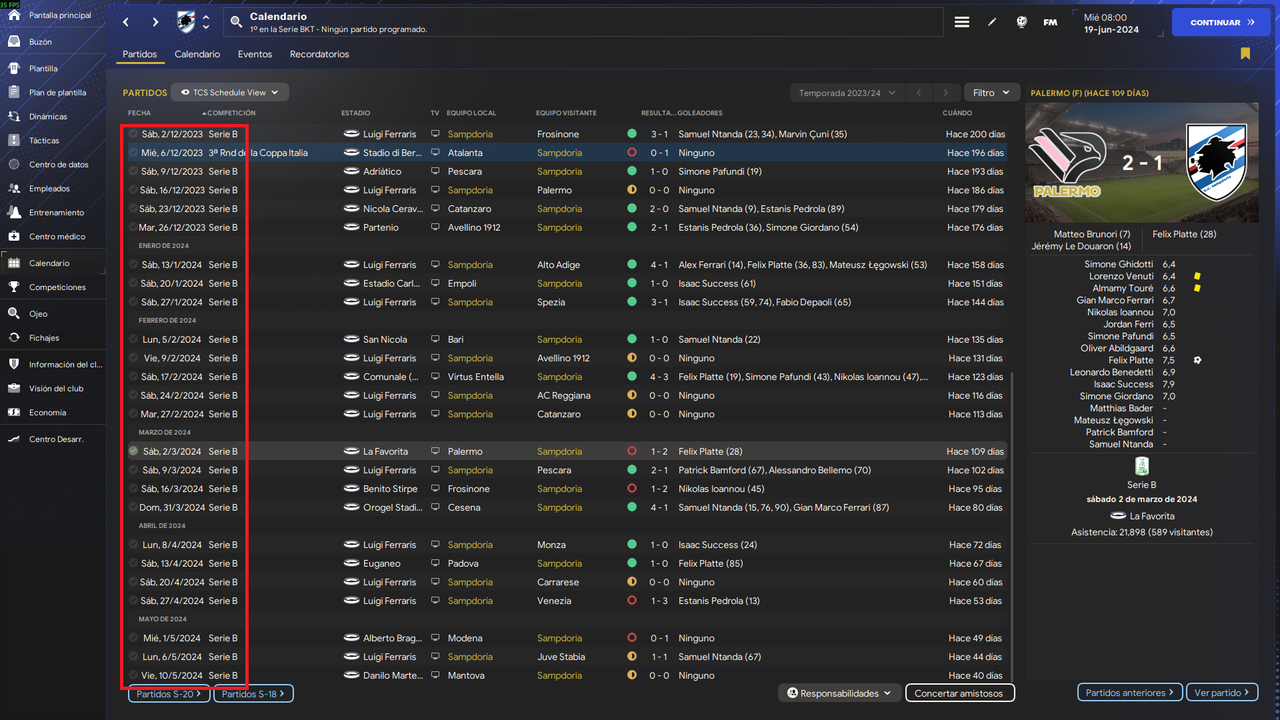This screenshot has width=1280, height=720.
Task: Sort matches by the FECHA column header
Action: coord(139,113)
